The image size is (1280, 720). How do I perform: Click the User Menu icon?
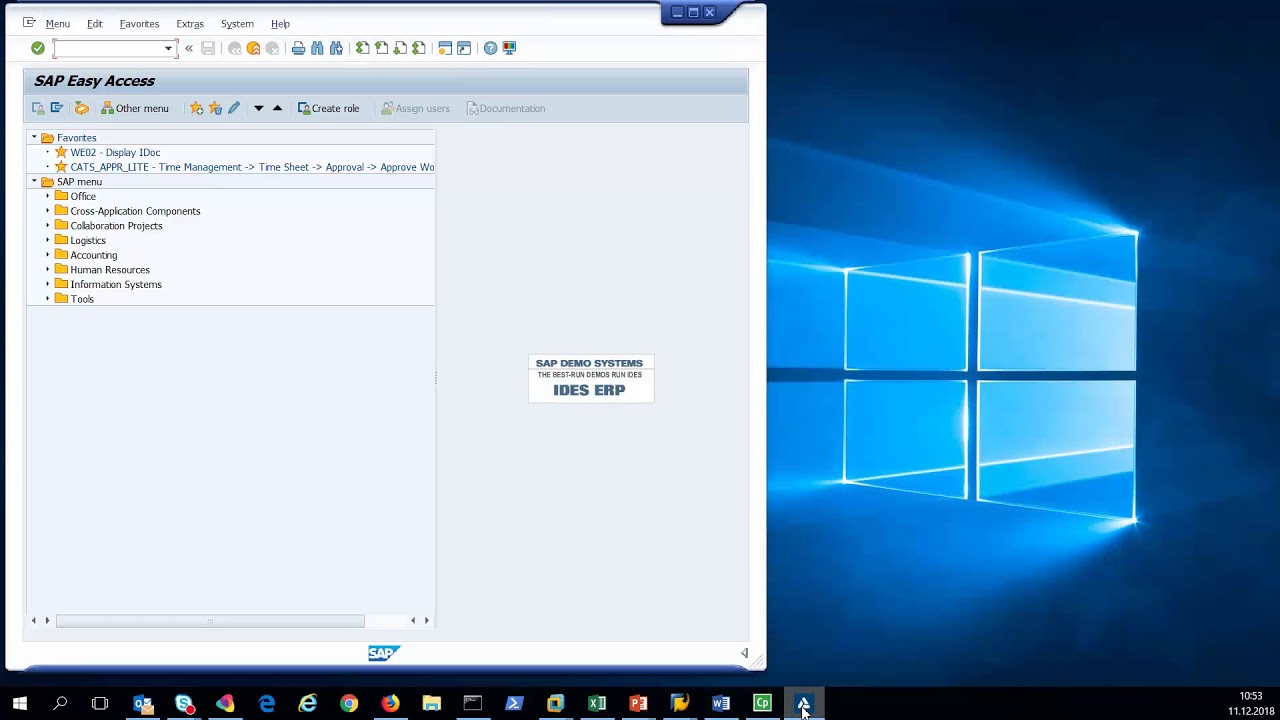click(38, 108)
